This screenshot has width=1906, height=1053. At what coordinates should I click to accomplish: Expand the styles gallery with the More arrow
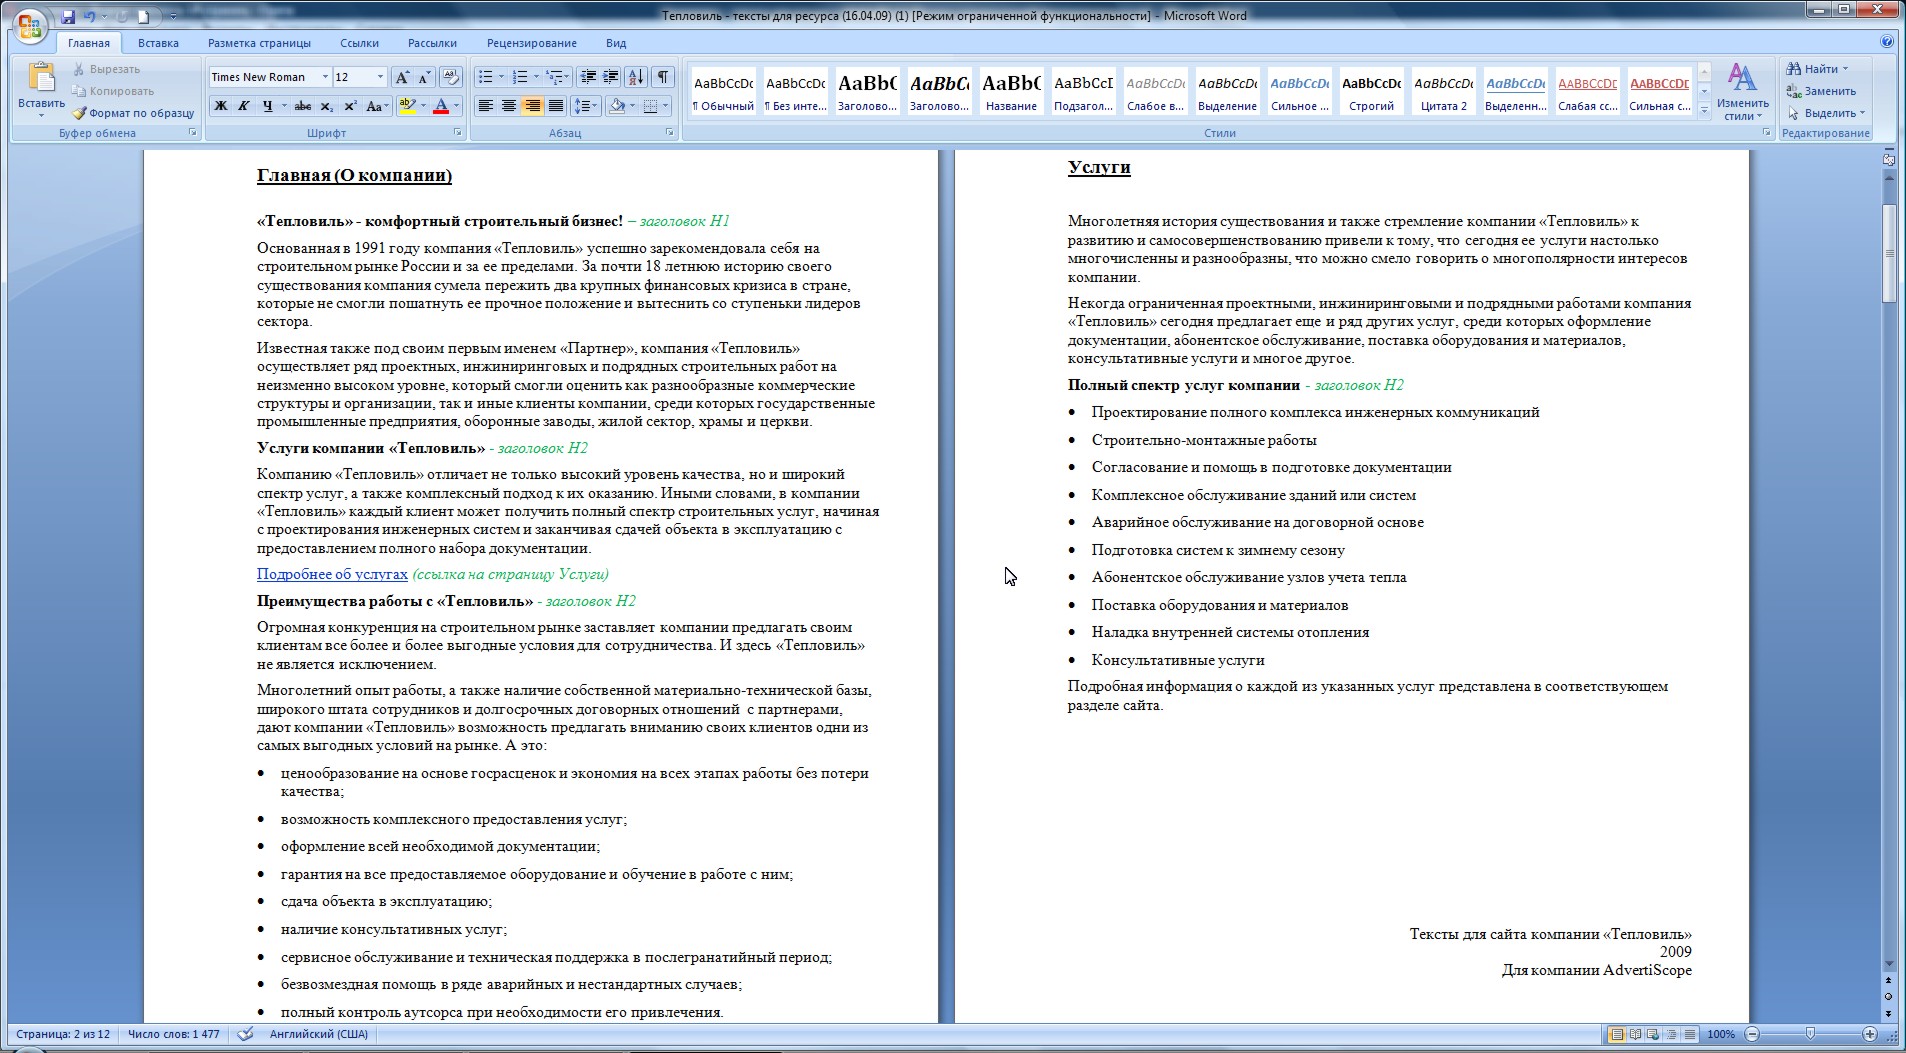pyautogui.click(x=1705, y=111)
